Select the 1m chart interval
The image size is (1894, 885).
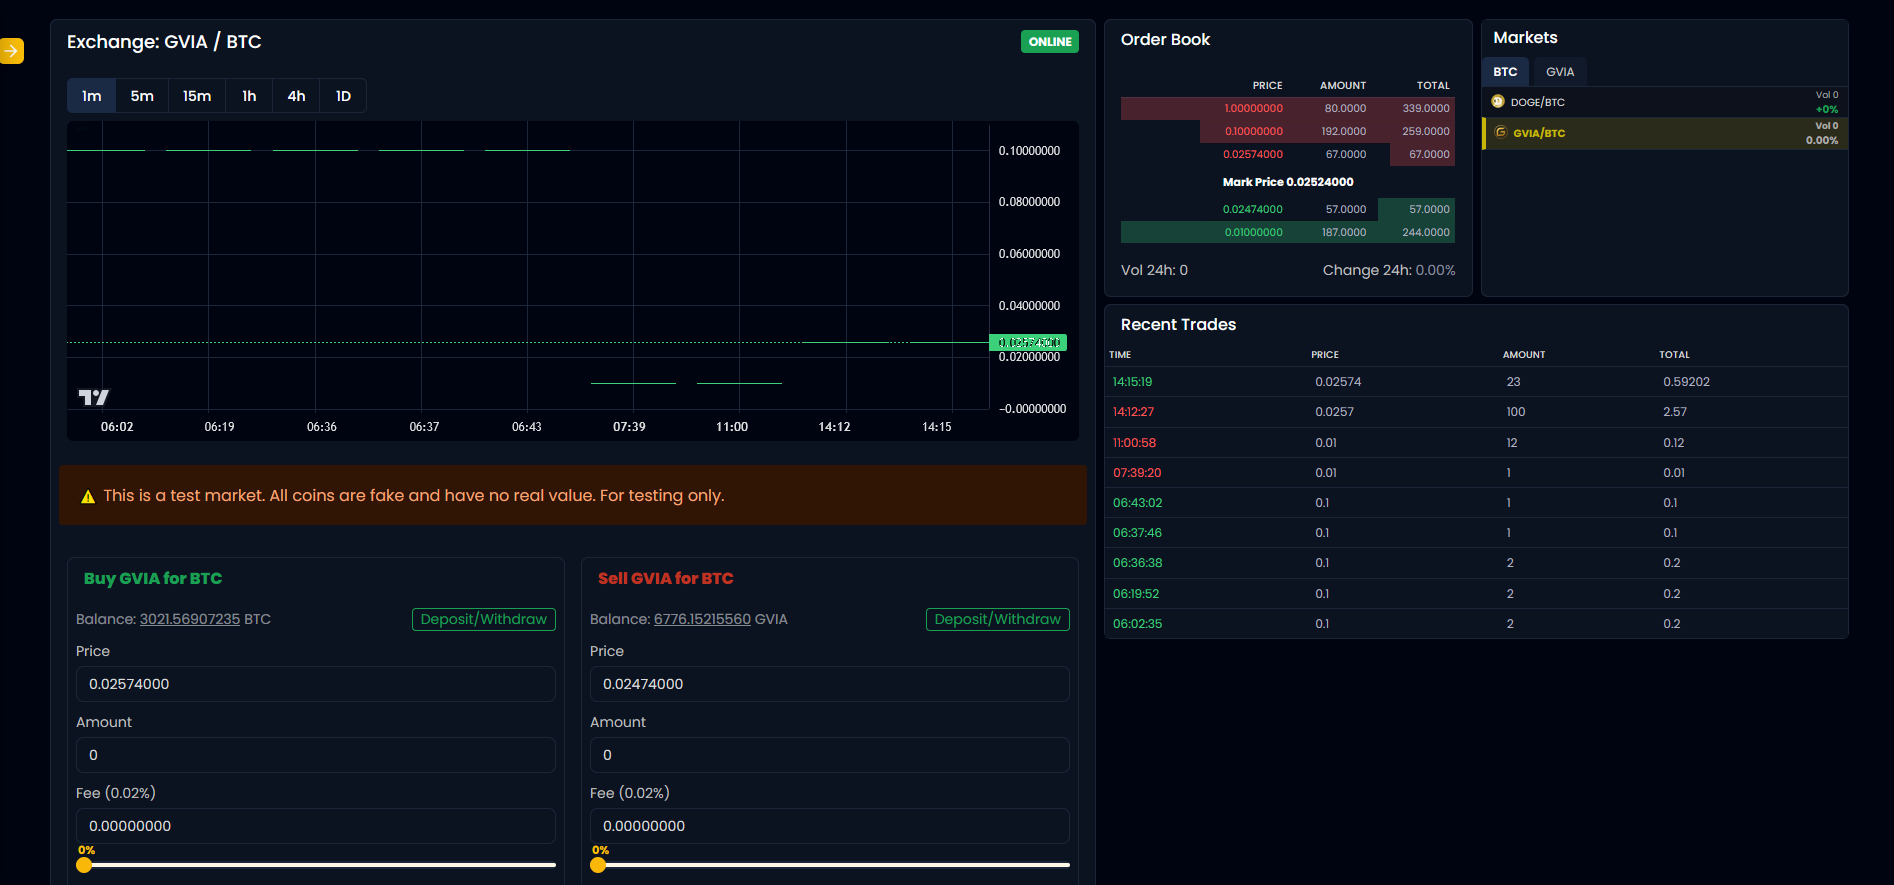click(92, 96)
